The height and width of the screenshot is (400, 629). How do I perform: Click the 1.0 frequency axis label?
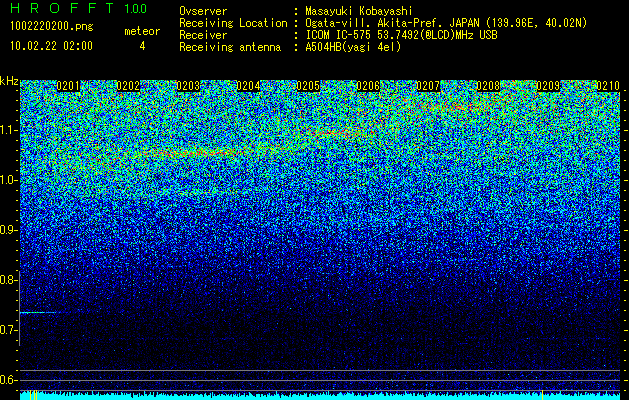(8, 180)
